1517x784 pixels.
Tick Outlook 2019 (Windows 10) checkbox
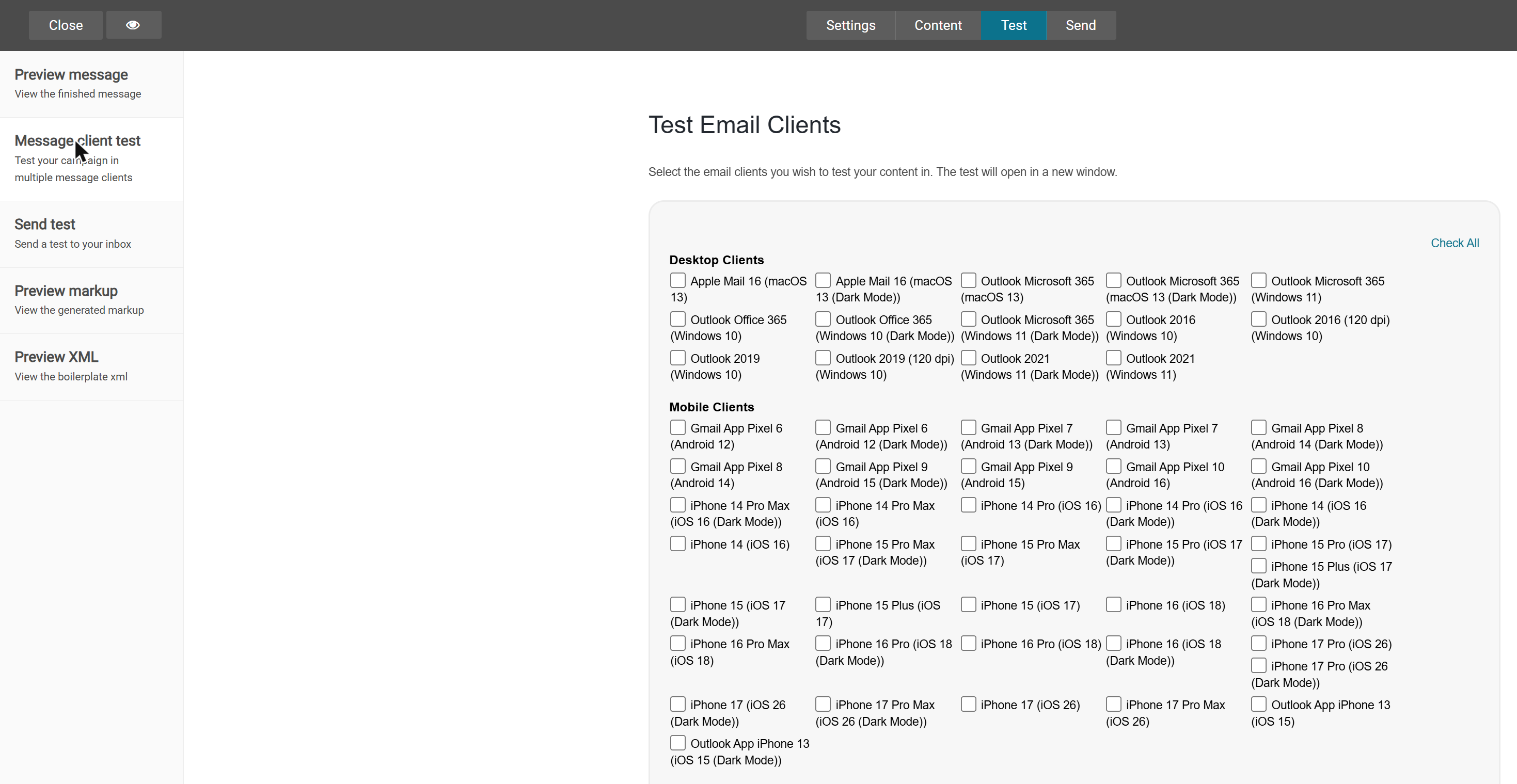click(x=678, y=358)
